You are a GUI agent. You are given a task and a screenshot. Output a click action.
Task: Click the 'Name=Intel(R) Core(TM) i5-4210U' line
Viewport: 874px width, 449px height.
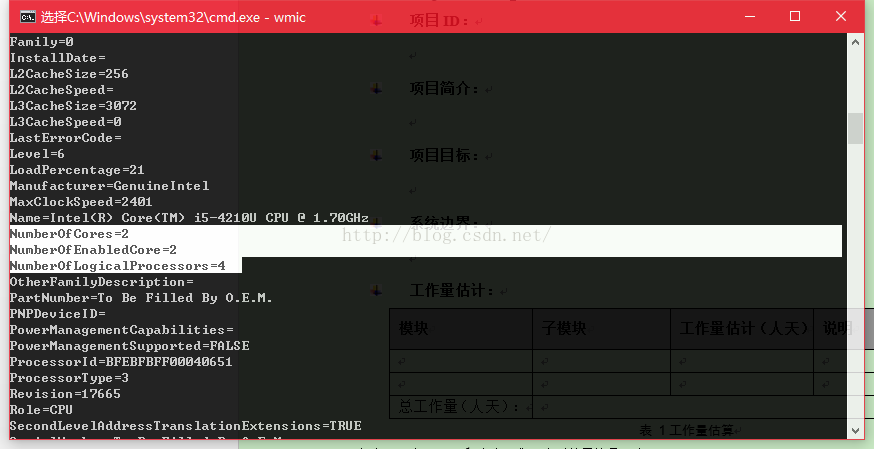(189, 218)
